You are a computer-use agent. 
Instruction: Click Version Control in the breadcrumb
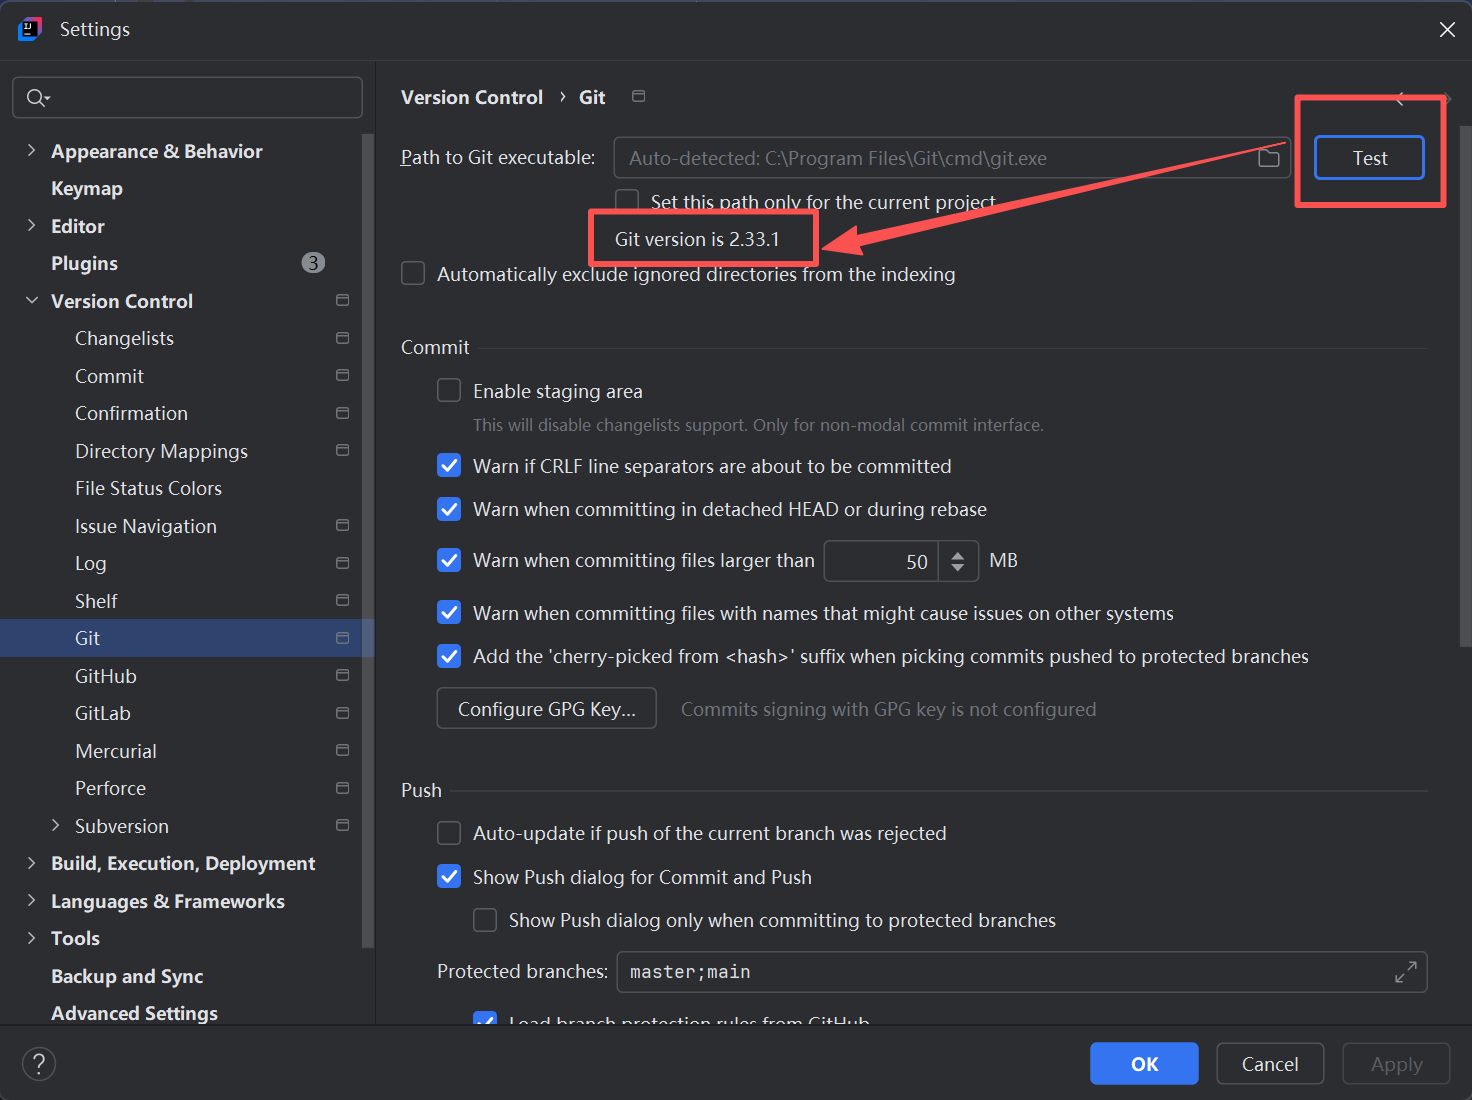472,97
